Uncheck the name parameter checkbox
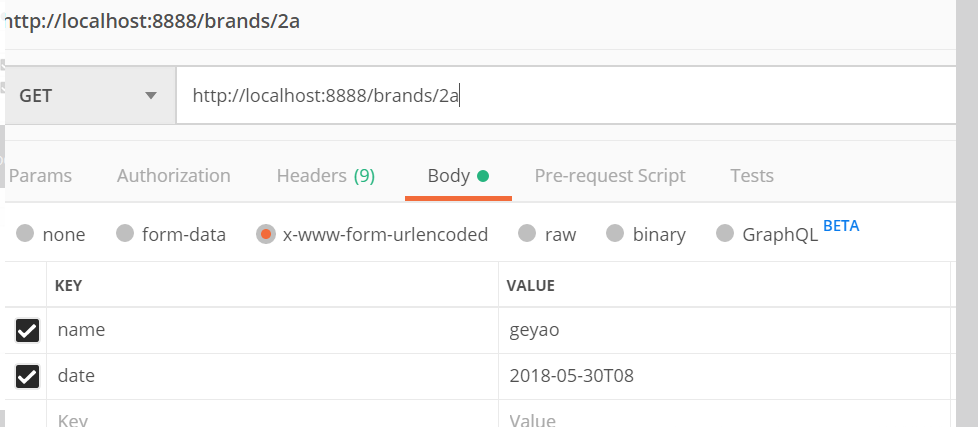Viewport: 978px width, 427px height. 27,330
